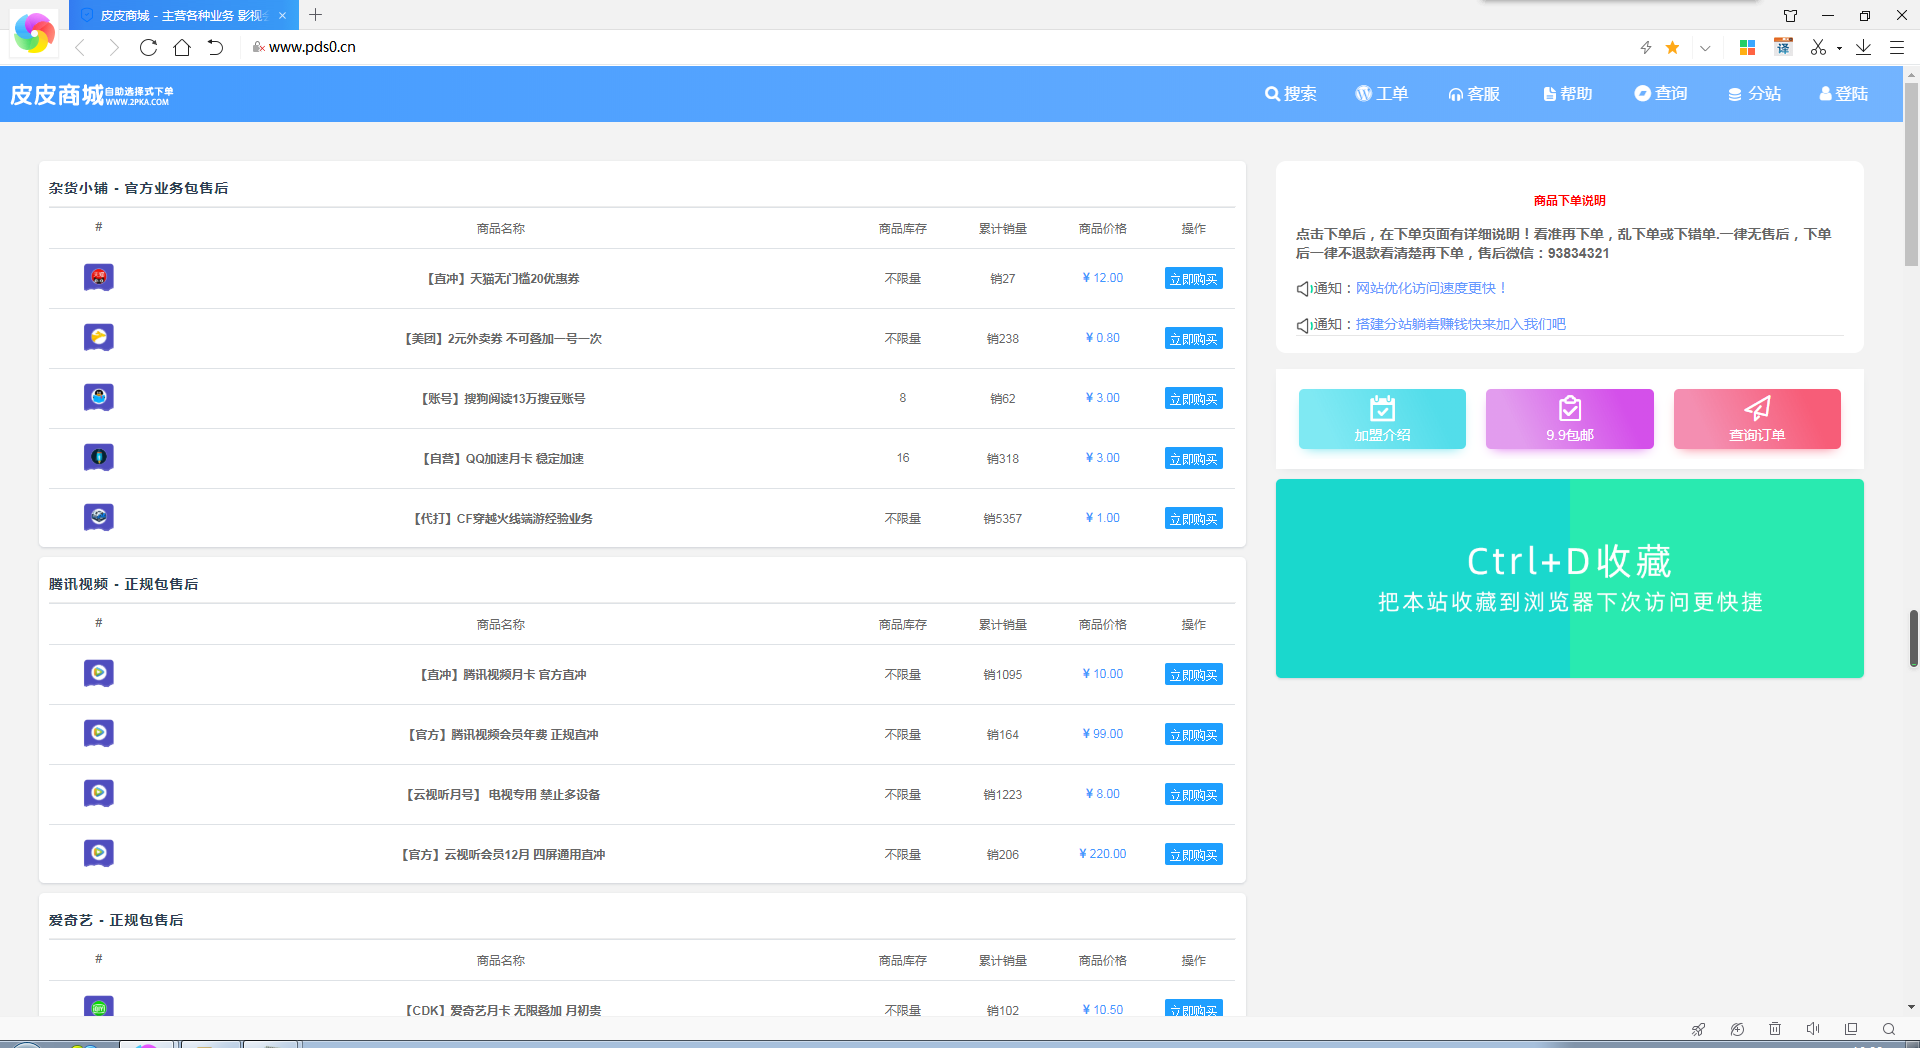Open 分站 in site navigation
1920x1048 pixels.
(x=1755, y=93)
